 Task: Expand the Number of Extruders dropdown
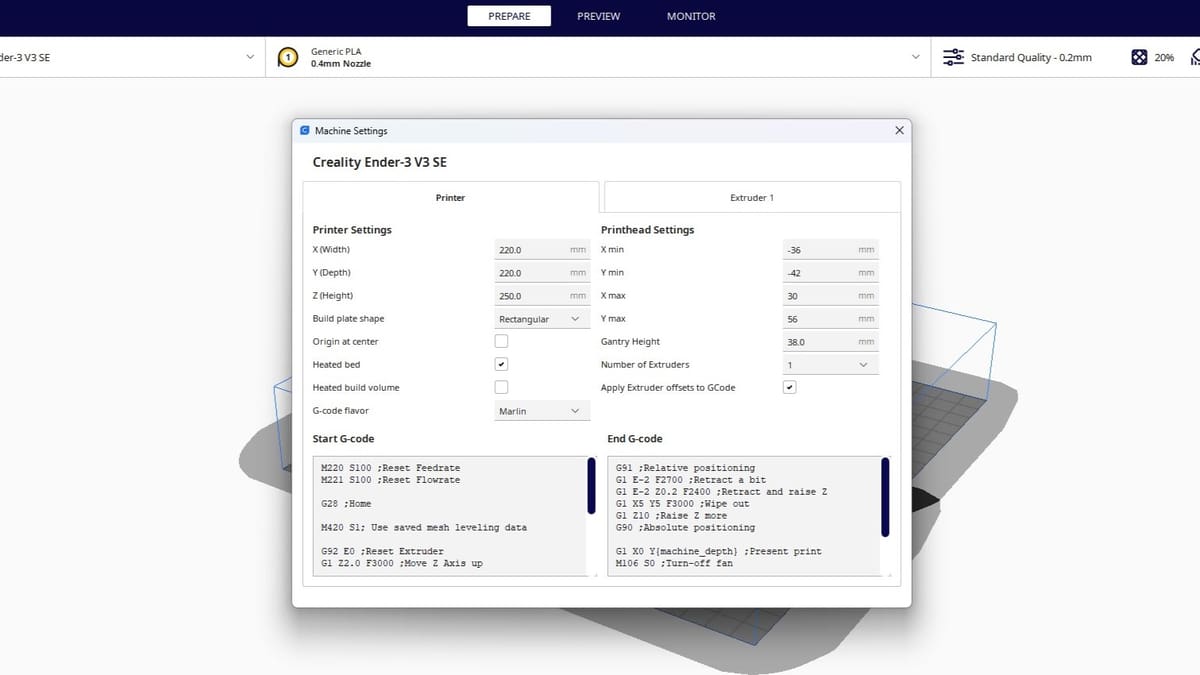point(830,365)
